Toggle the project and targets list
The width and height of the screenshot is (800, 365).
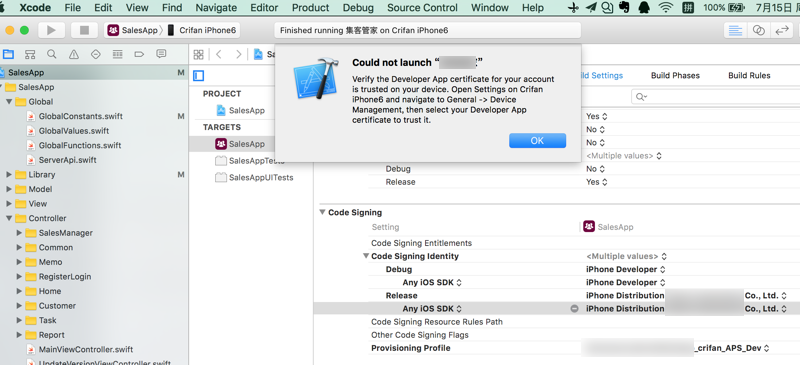198,76
